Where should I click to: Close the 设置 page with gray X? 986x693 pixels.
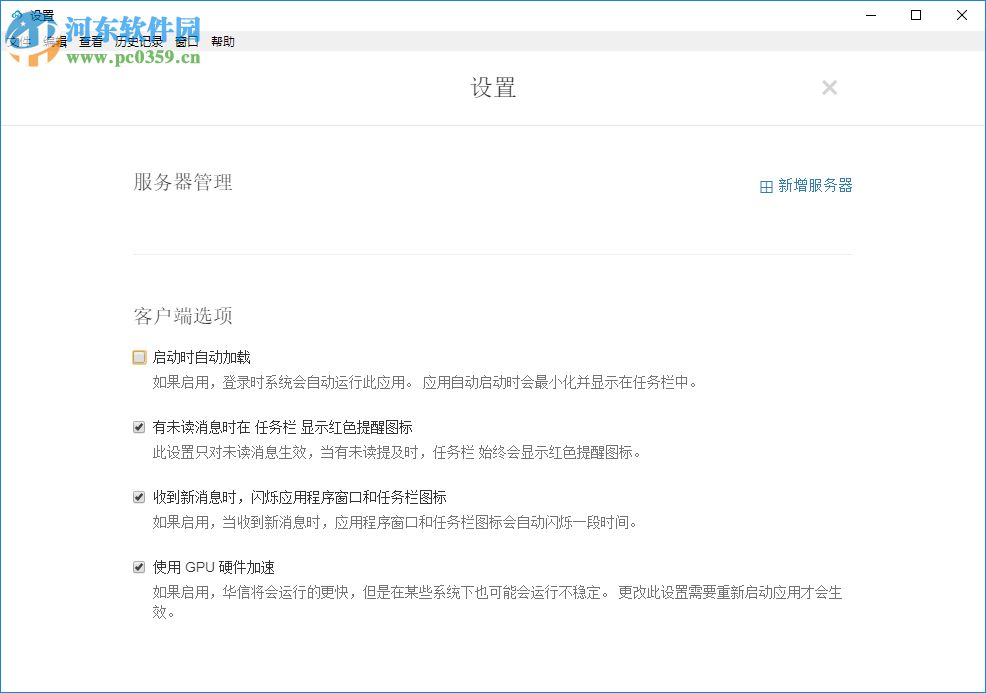pos(830,87)
